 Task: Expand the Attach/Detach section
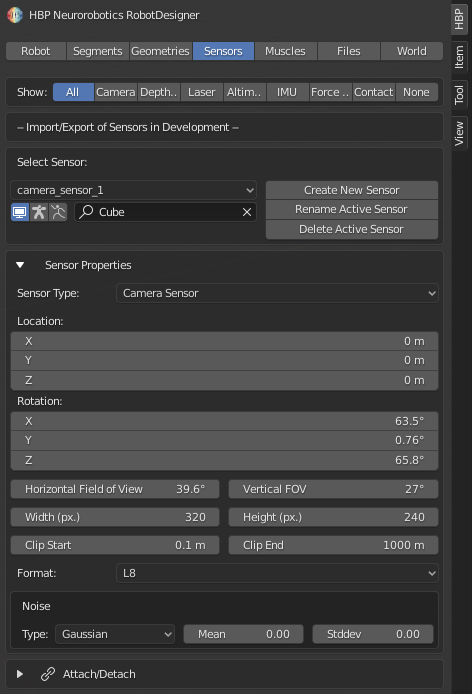(x=20, y=674)
